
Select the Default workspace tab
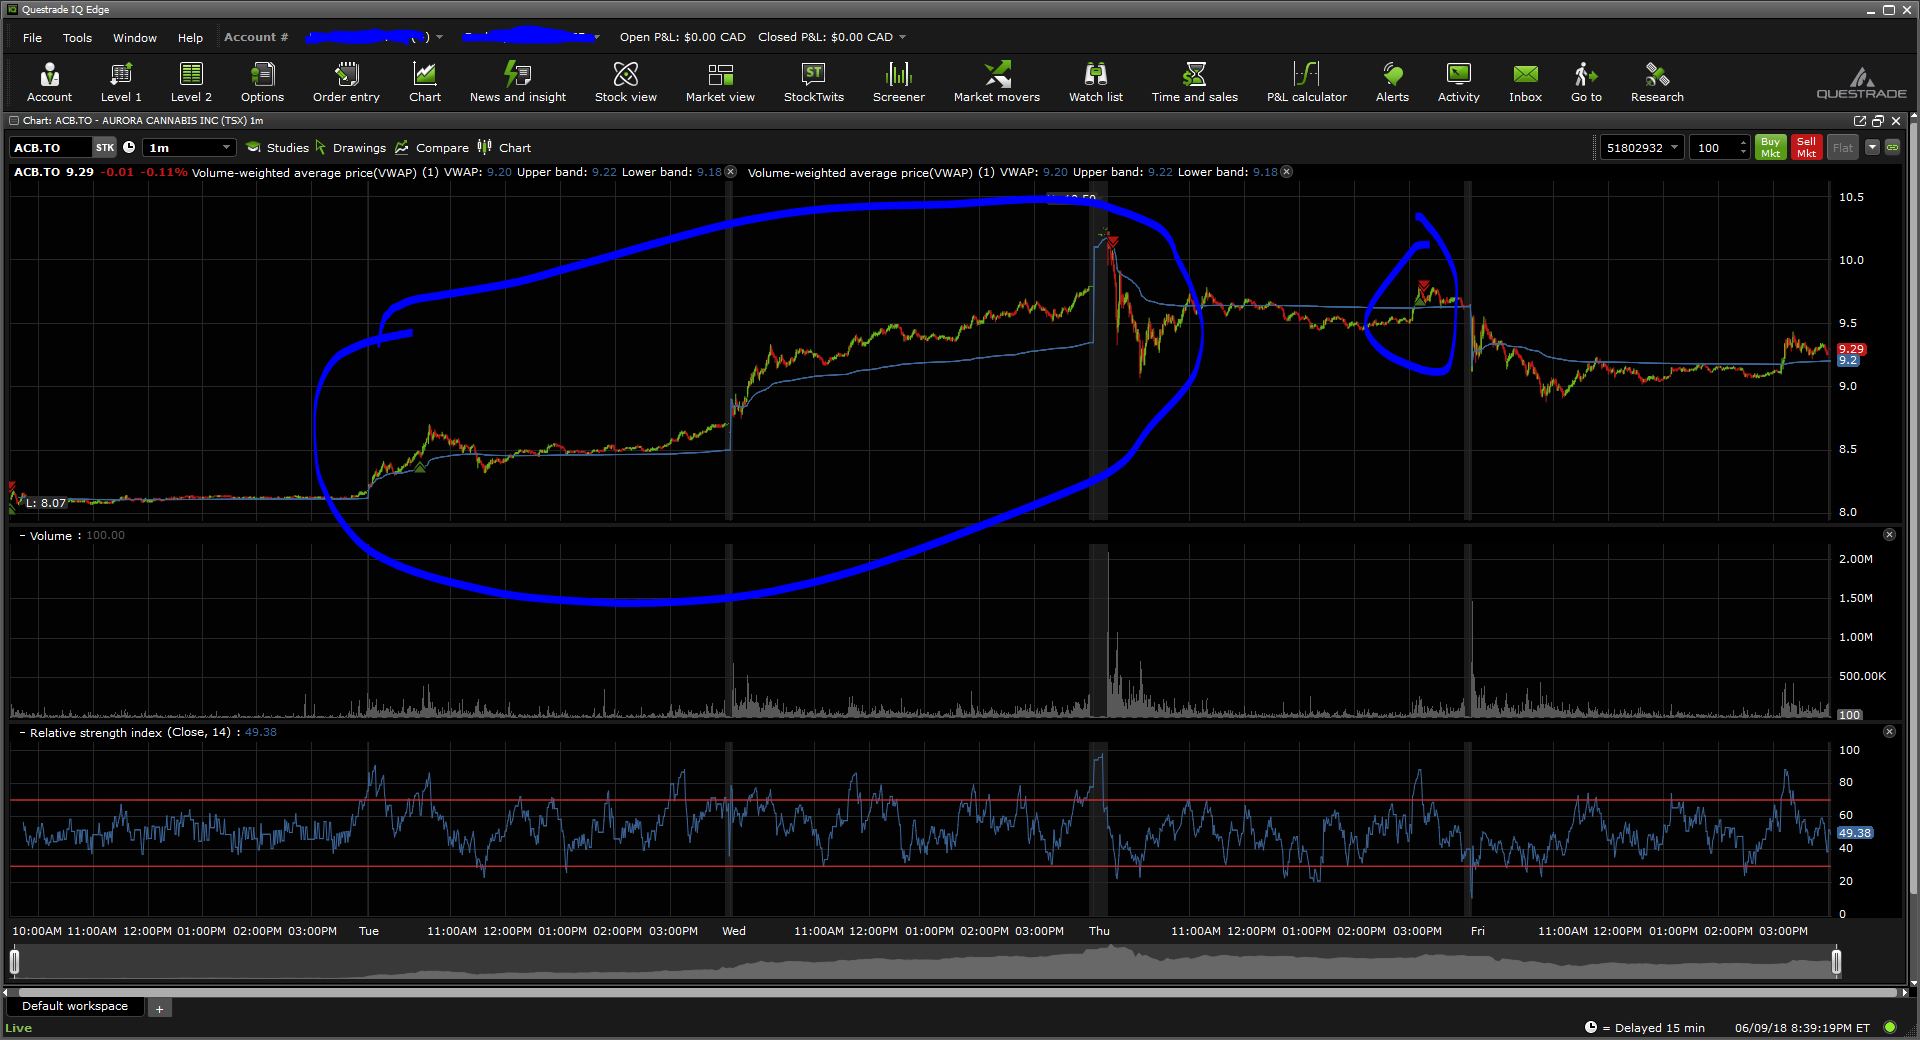[x=75, y=1006]
